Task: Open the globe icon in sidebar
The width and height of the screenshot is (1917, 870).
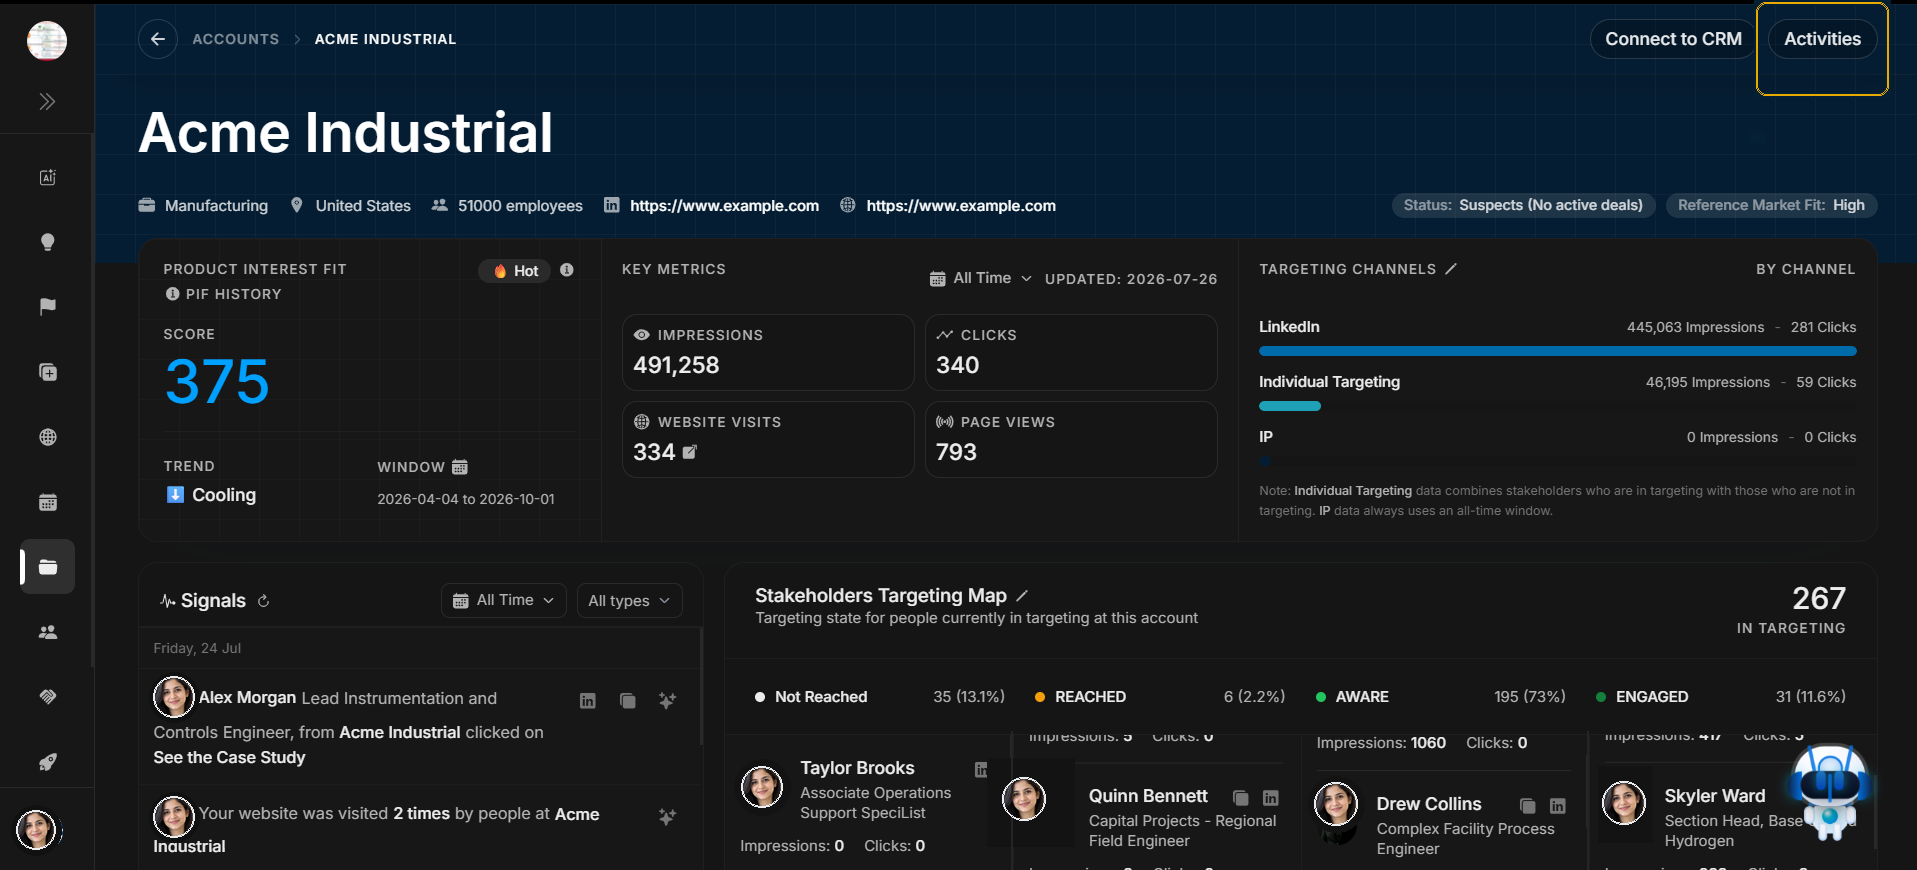Action: [47, 437]
